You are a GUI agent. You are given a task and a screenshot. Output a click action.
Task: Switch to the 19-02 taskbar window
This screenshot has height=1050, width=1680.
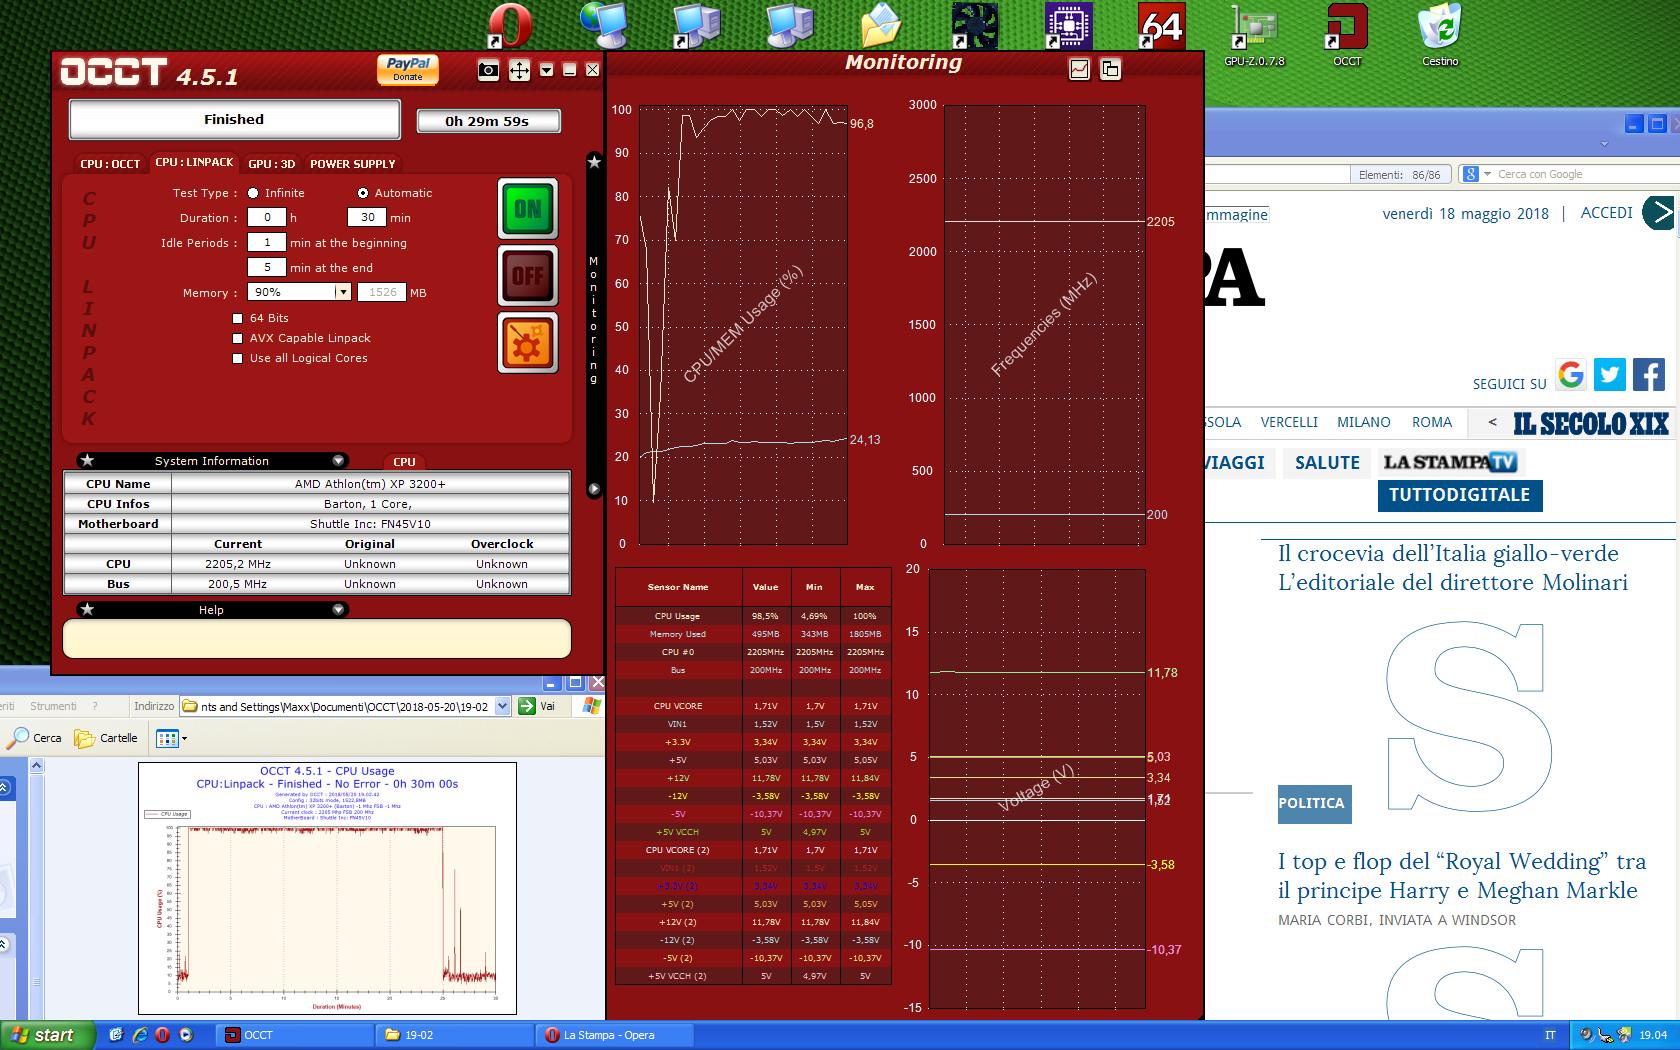(455, 1035)
